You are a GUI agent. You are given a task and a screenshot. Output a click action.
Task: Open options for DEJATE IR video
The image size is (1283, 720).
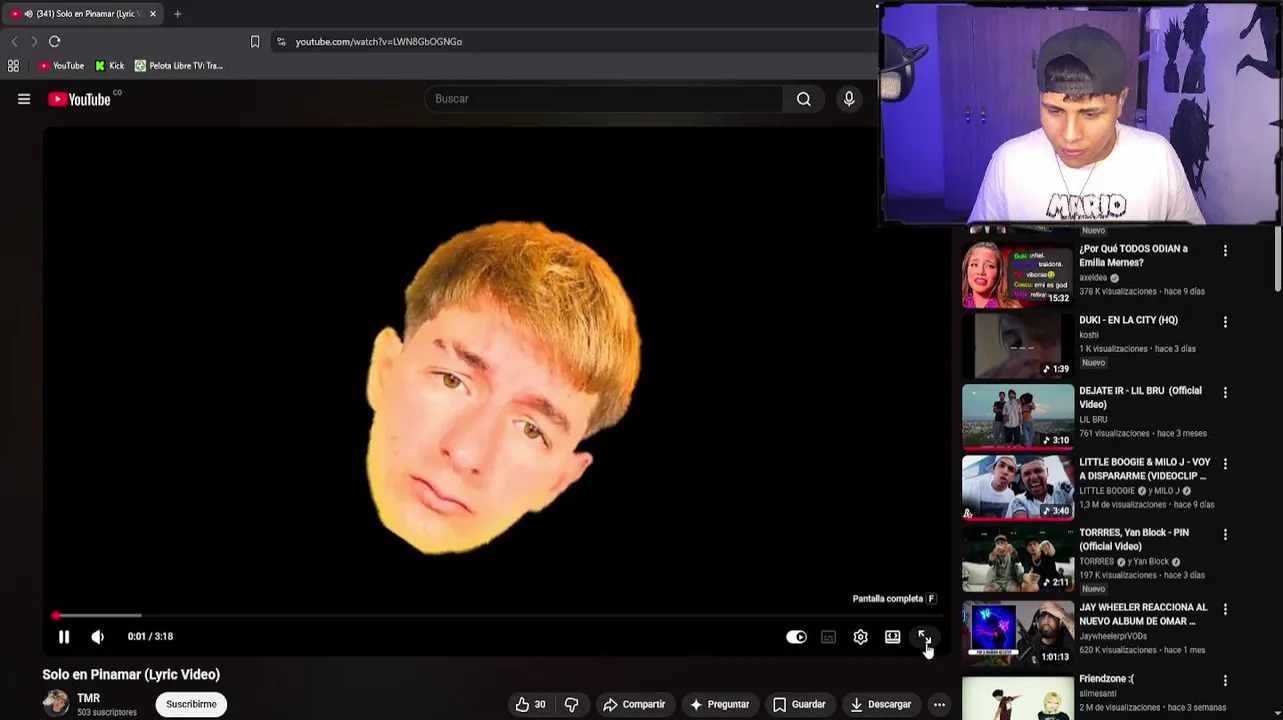1225,393
